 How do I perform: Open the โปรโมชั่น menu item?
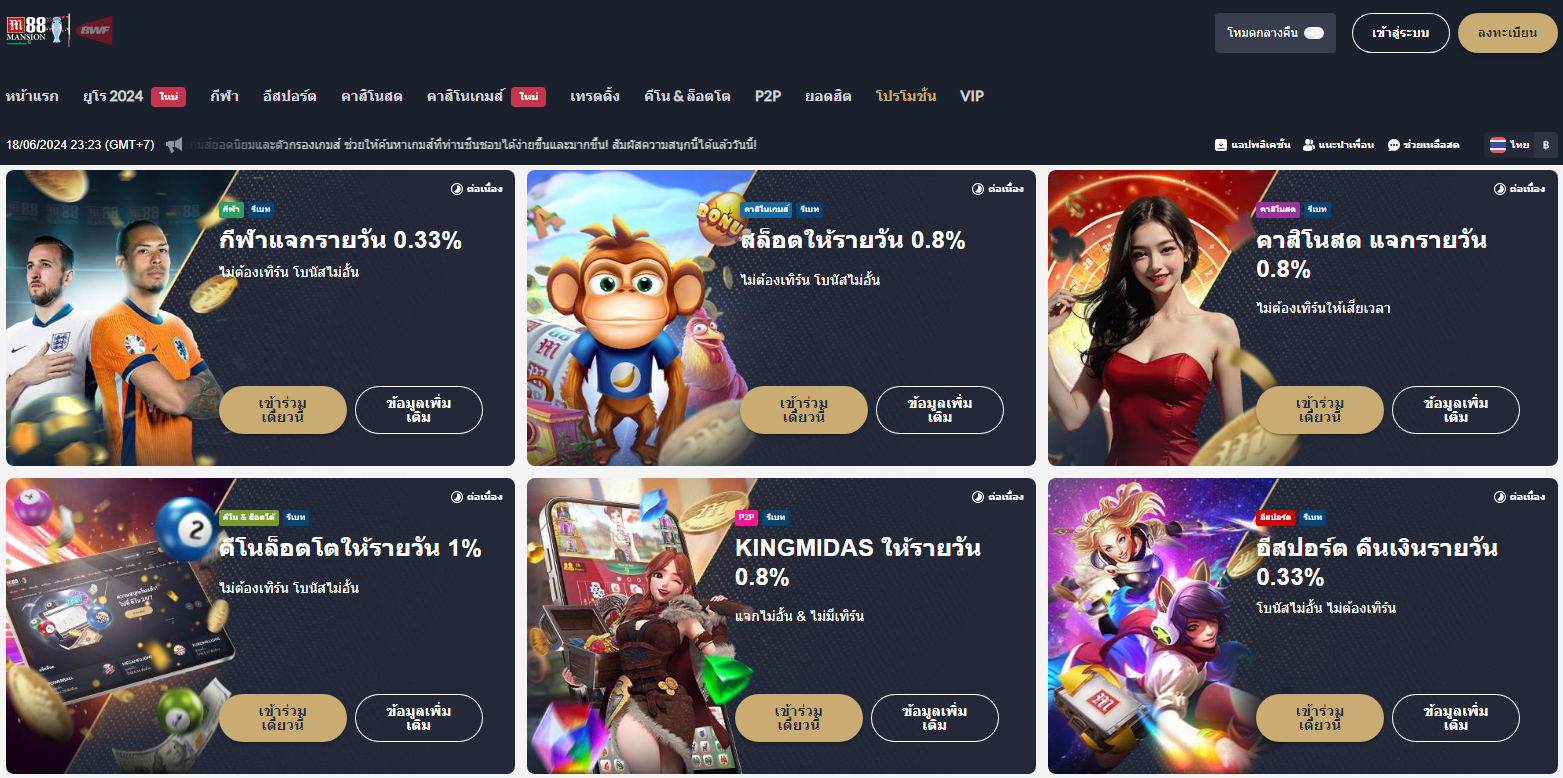coord(906,96)
